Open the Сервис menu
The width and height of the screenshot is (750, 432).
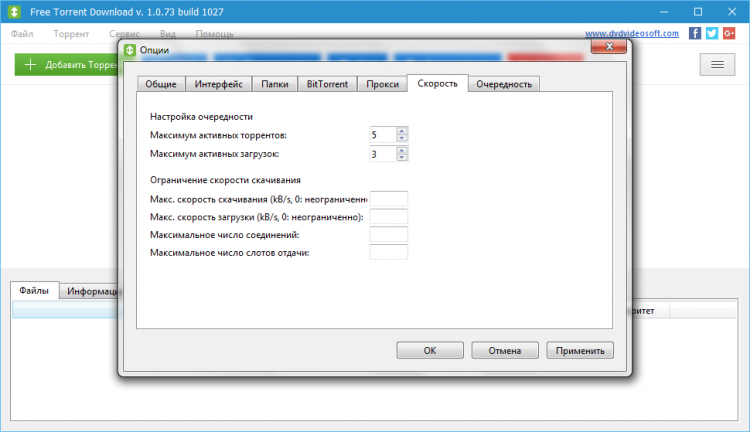(x=124, y=34)
